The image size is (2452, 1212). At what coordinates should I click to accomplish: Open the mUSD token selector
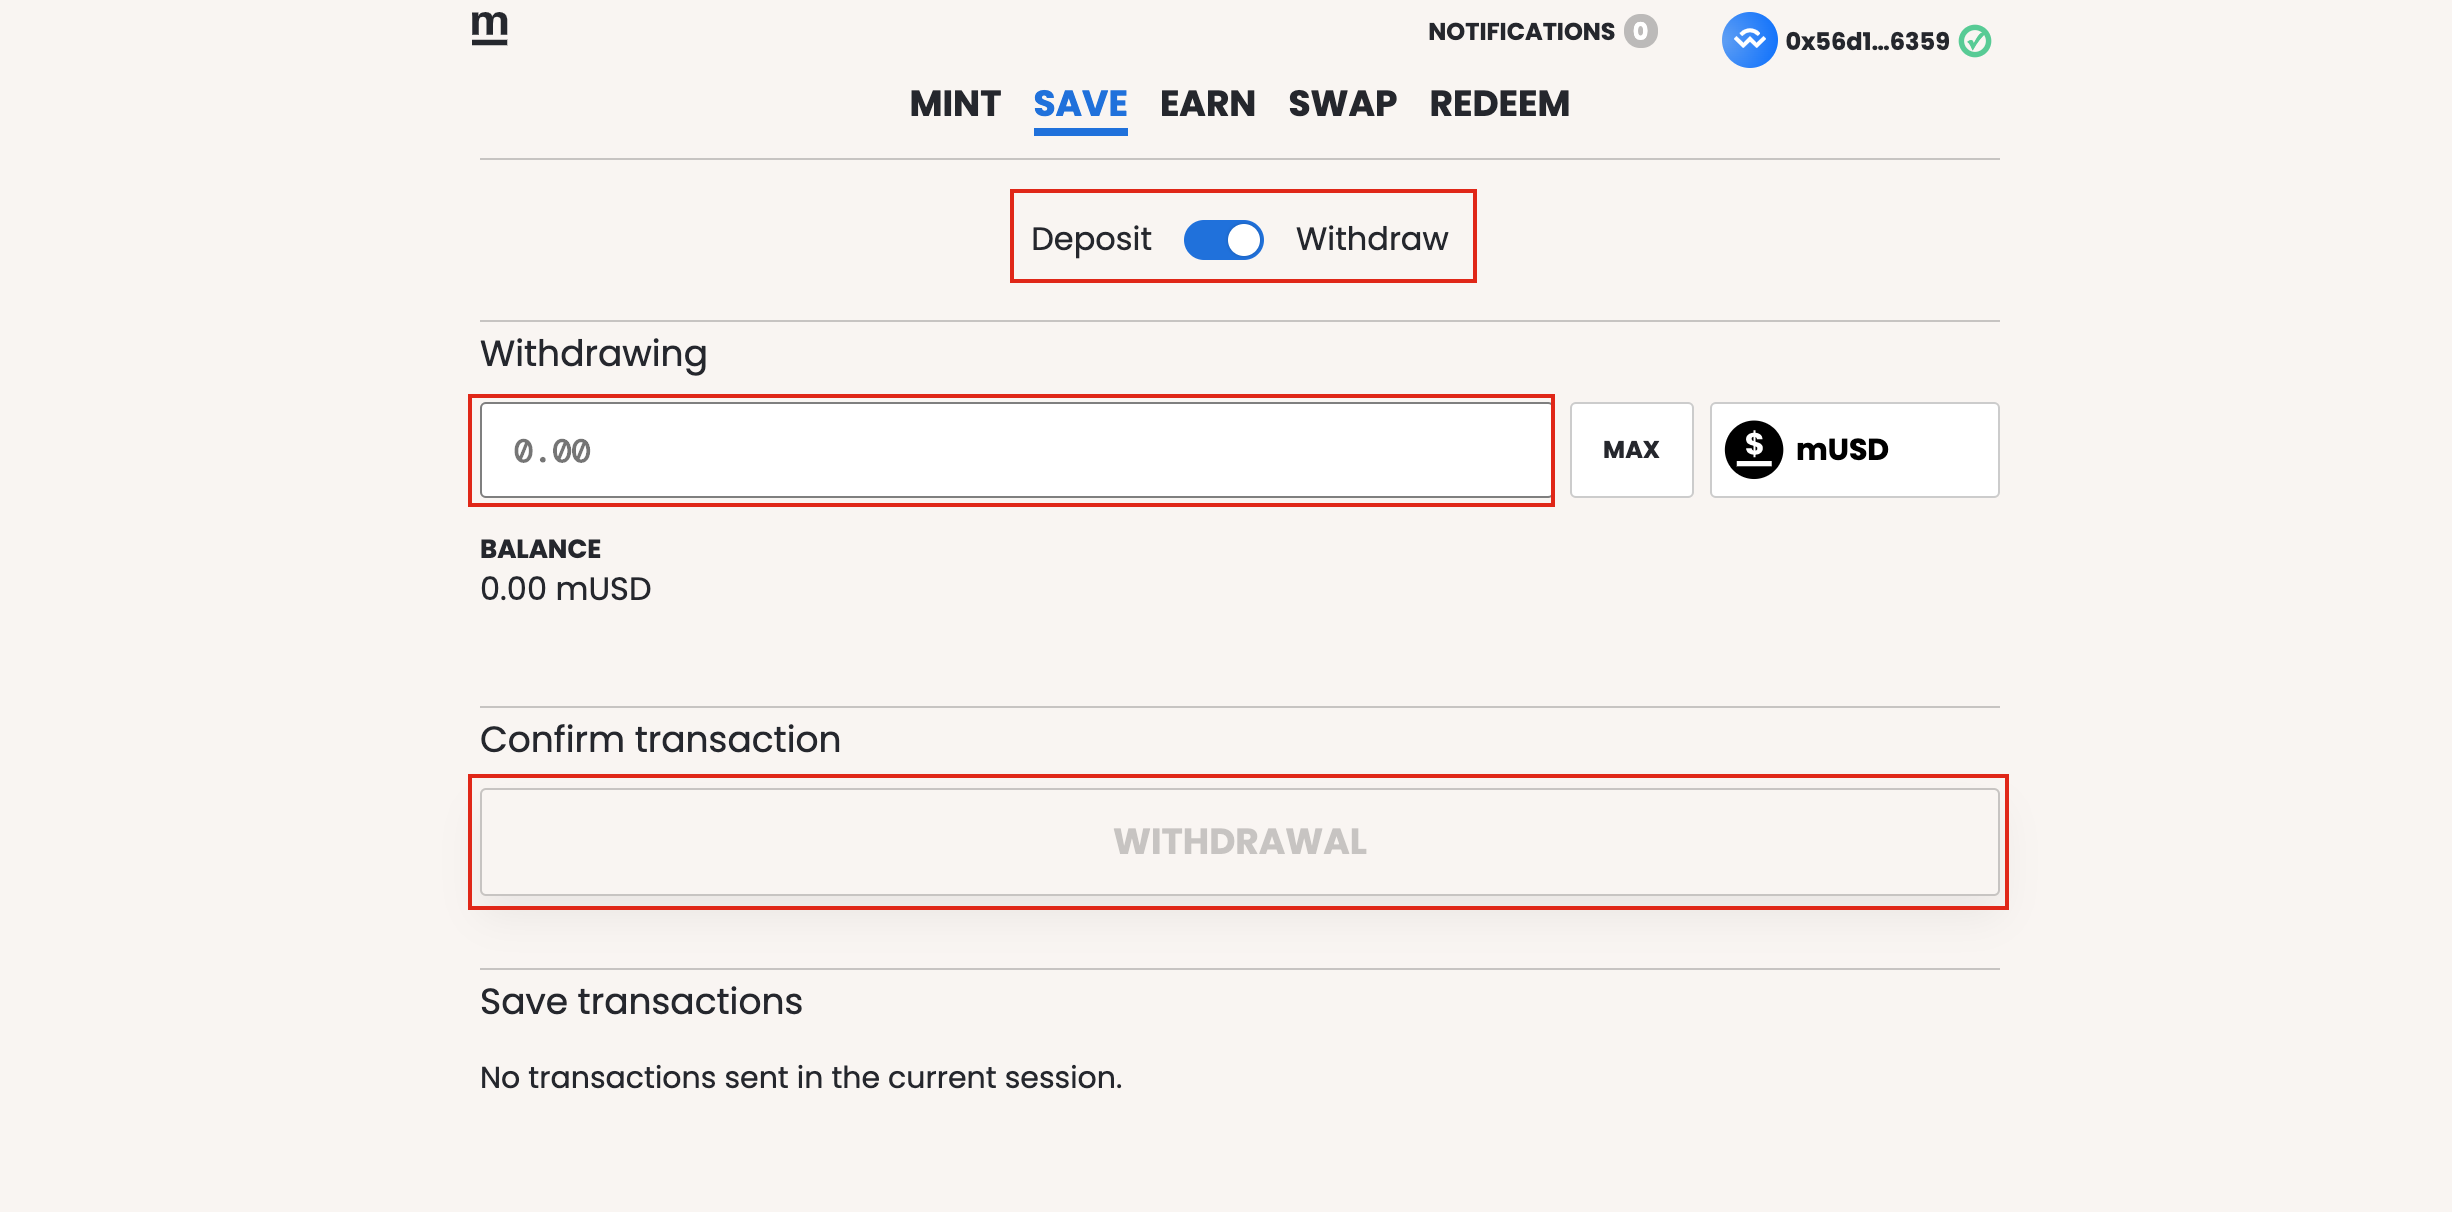click(x=1854, y=450)
